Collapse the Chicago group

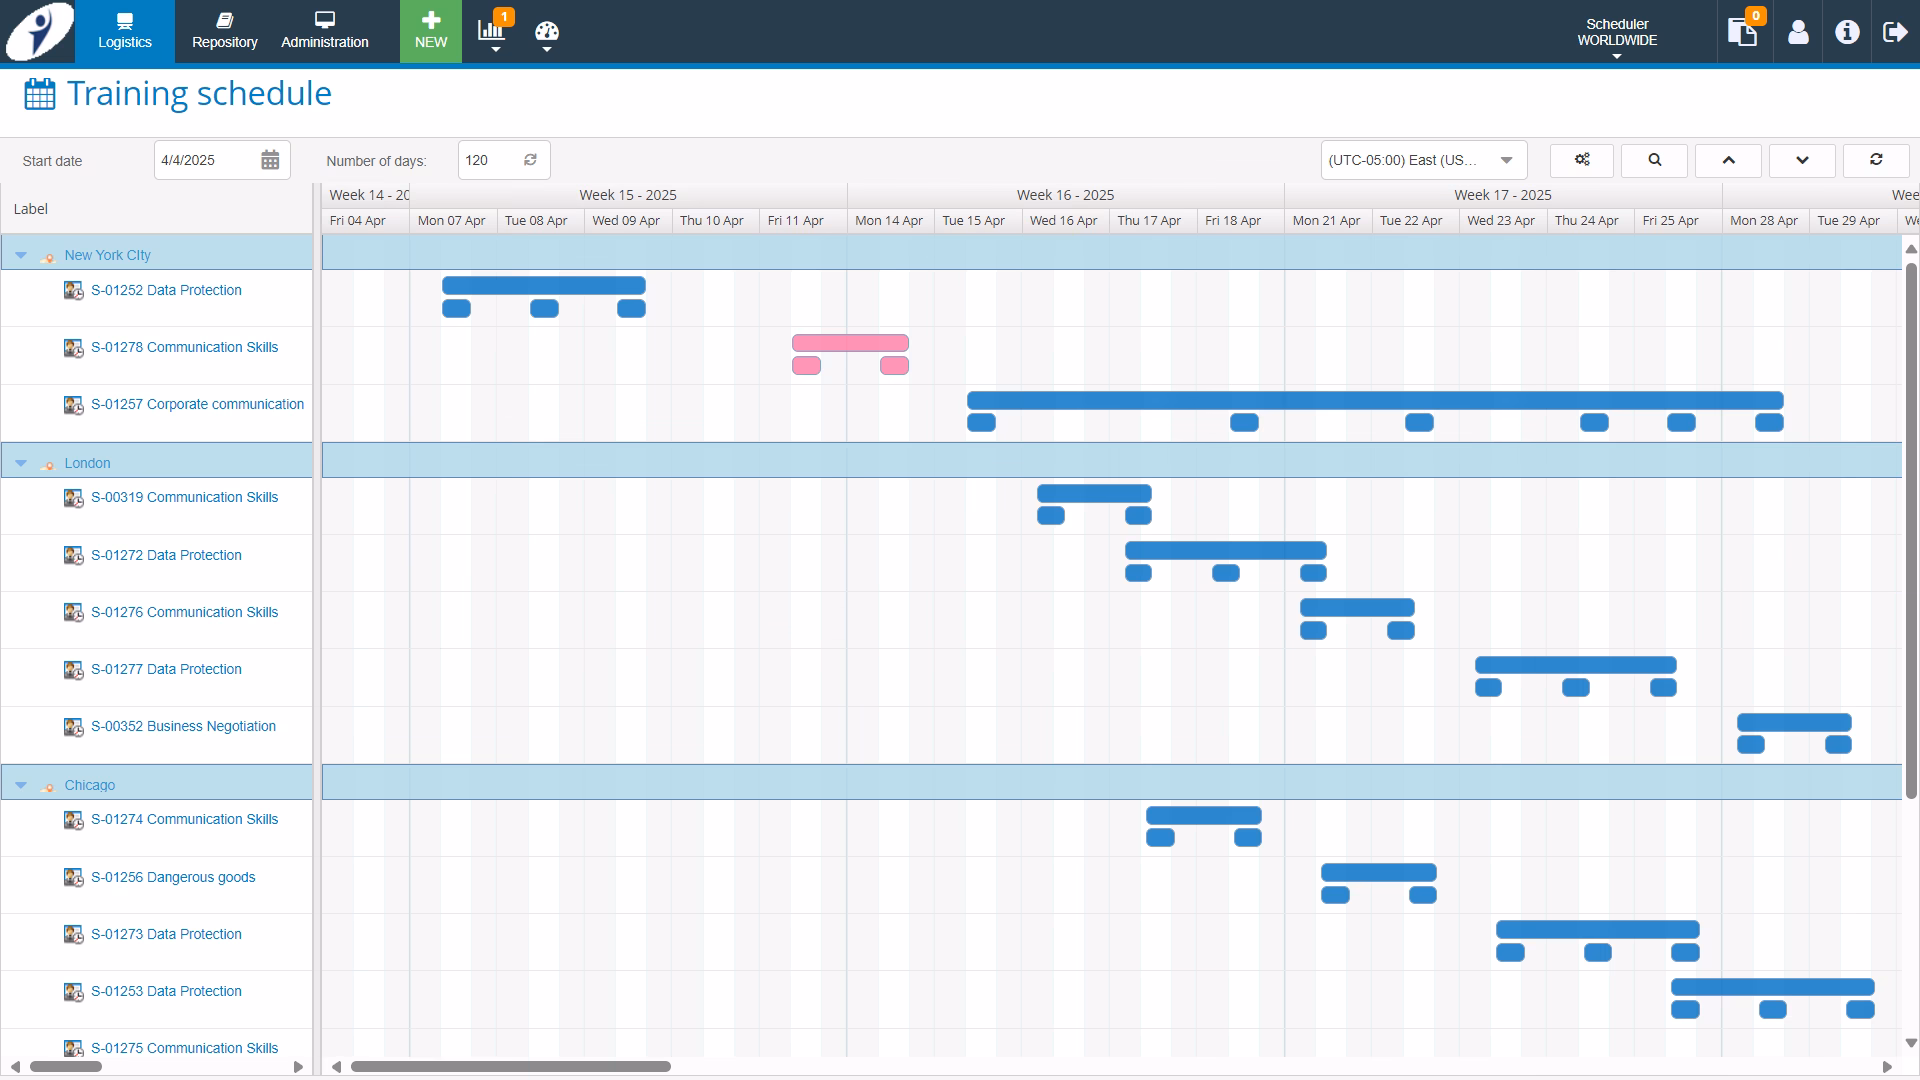point(21,785)
